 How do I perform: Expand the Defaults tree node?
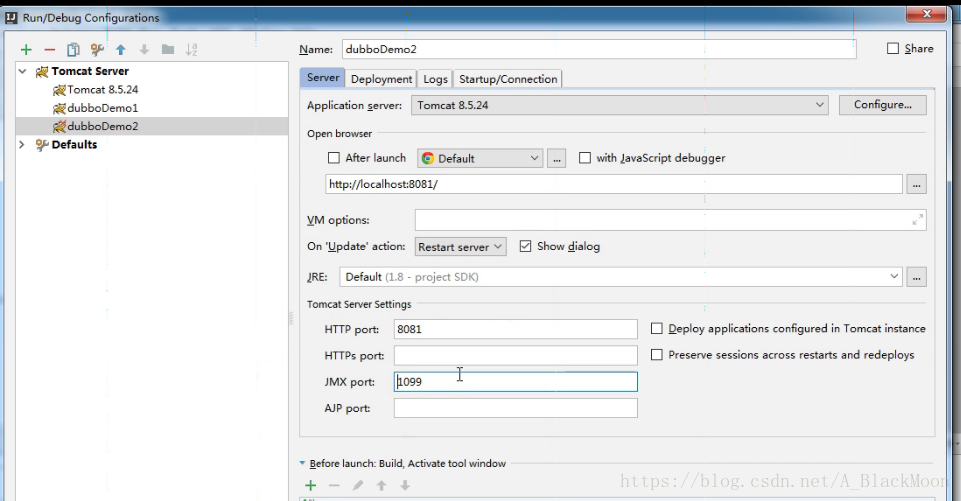click(23, 145)
